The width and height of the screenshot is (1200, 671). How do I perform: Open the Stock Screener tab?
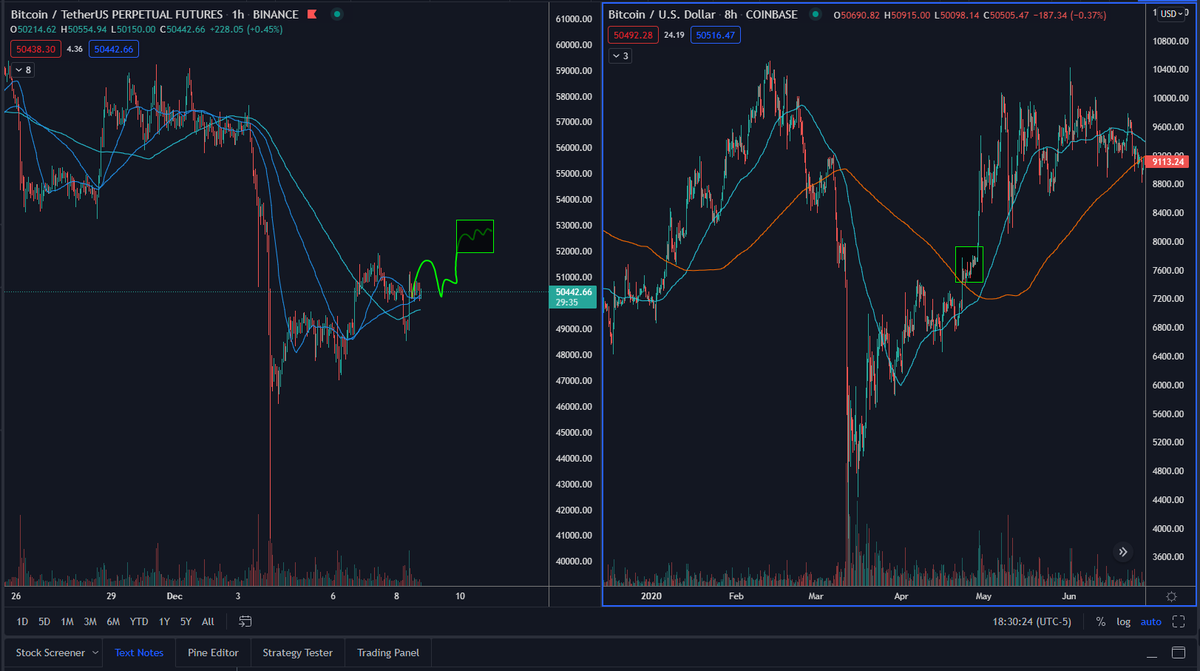point(50,653)
